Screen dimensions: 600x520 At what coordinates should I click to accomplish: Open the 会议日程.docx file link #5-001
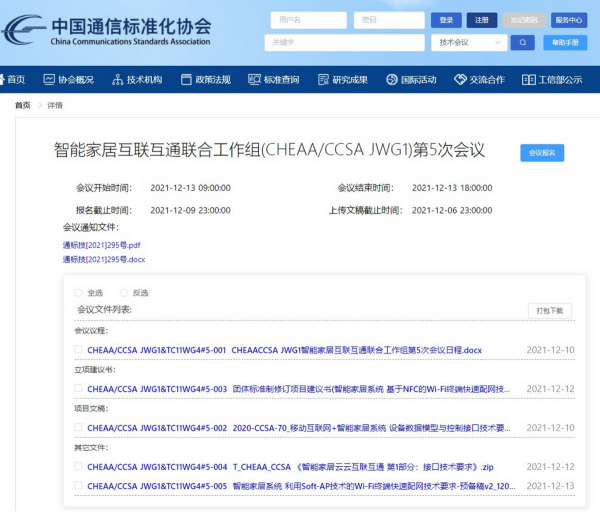click(x=284, y=350)
